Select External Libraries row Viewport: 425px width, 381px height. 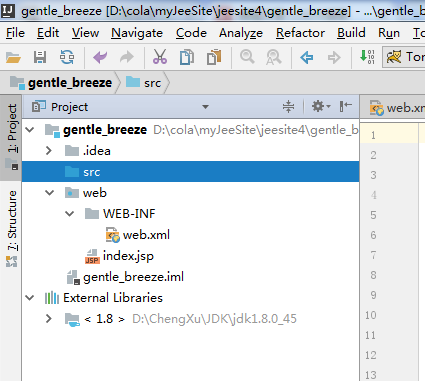click(x=190, y=297)
